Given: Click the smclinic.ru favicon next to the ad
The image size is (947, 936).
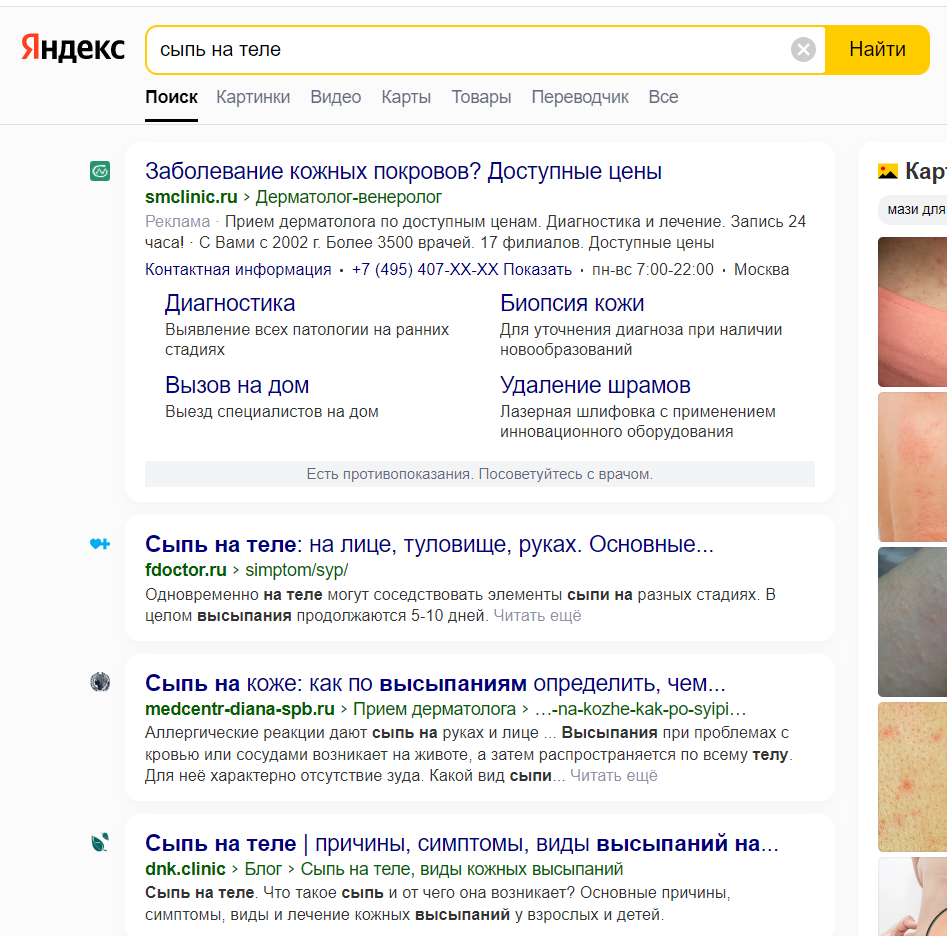Looking at the screenshot, I should (100, 171).
